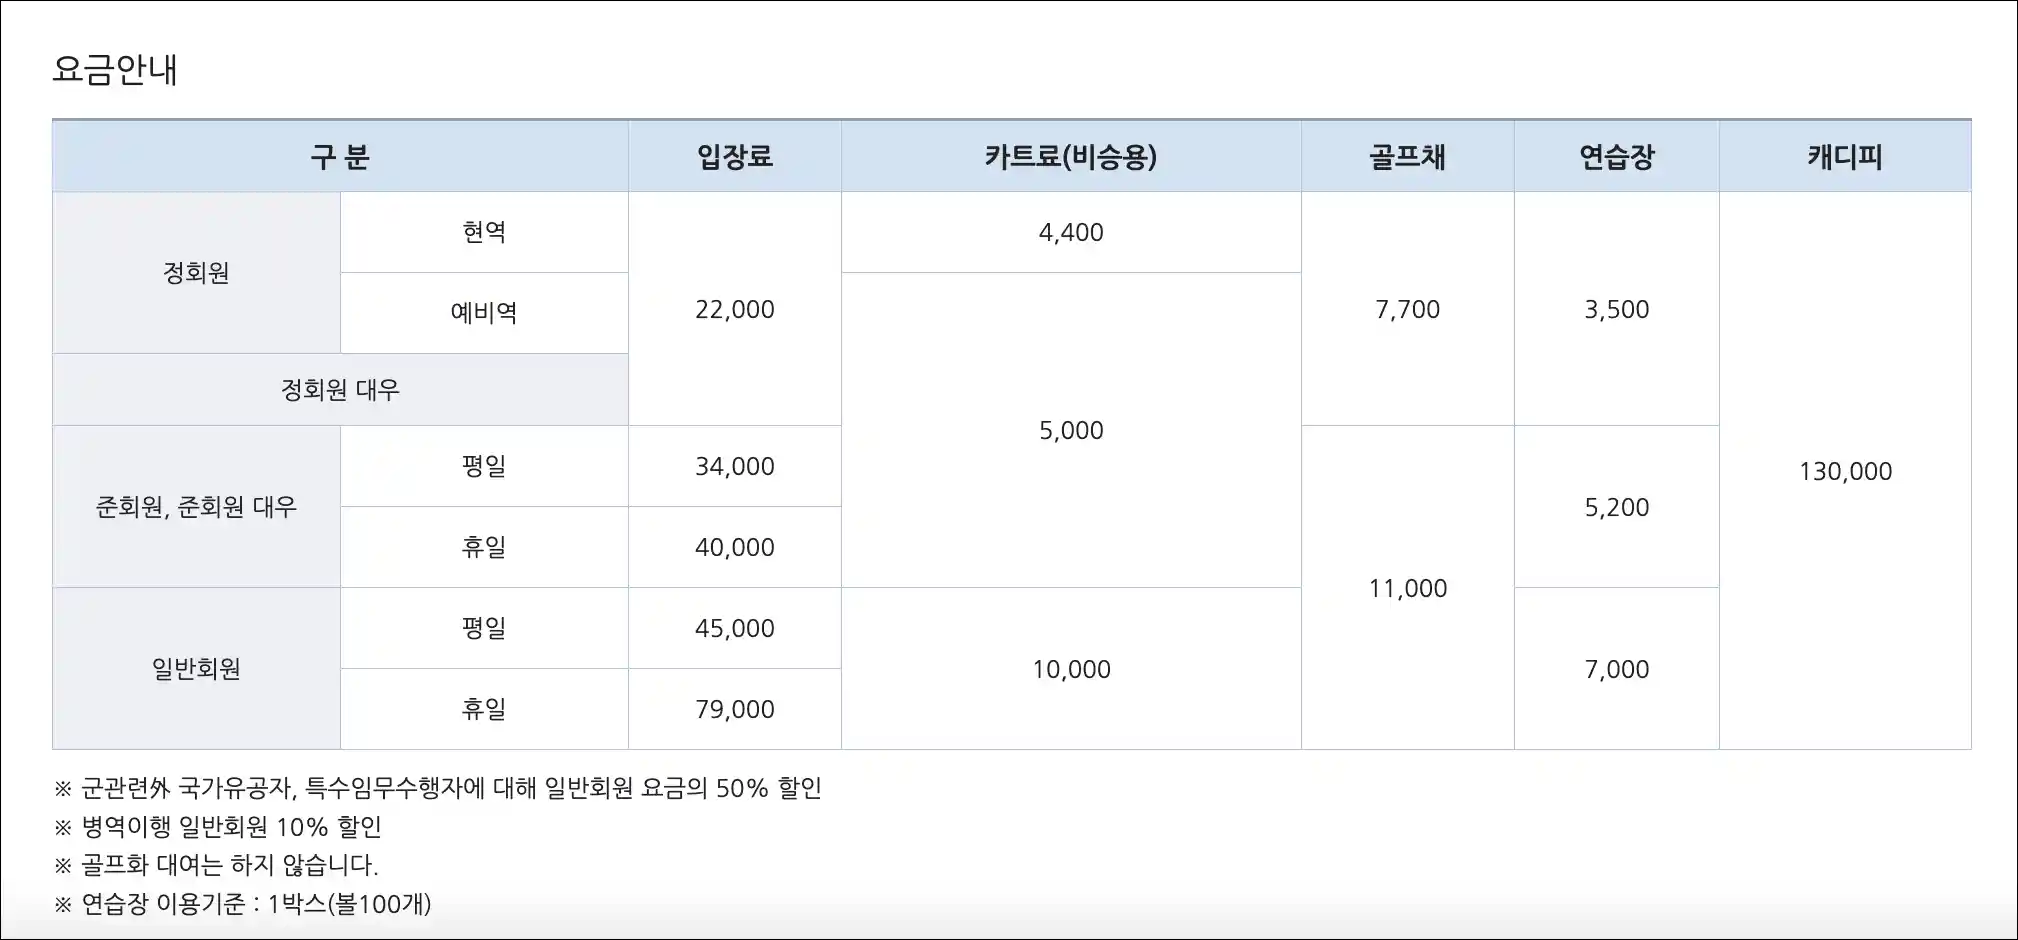Click the 현역 sub-category cell
This screenshot has height=940, width=2018.
coord(484,232)
